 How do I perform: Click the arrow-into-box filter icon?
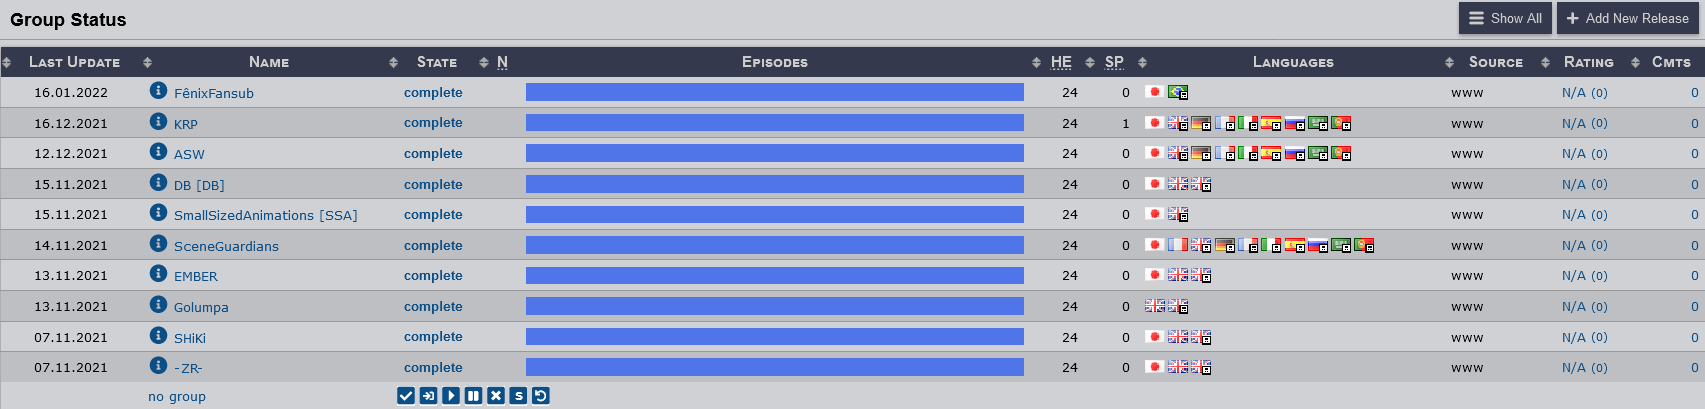(428, 396)
